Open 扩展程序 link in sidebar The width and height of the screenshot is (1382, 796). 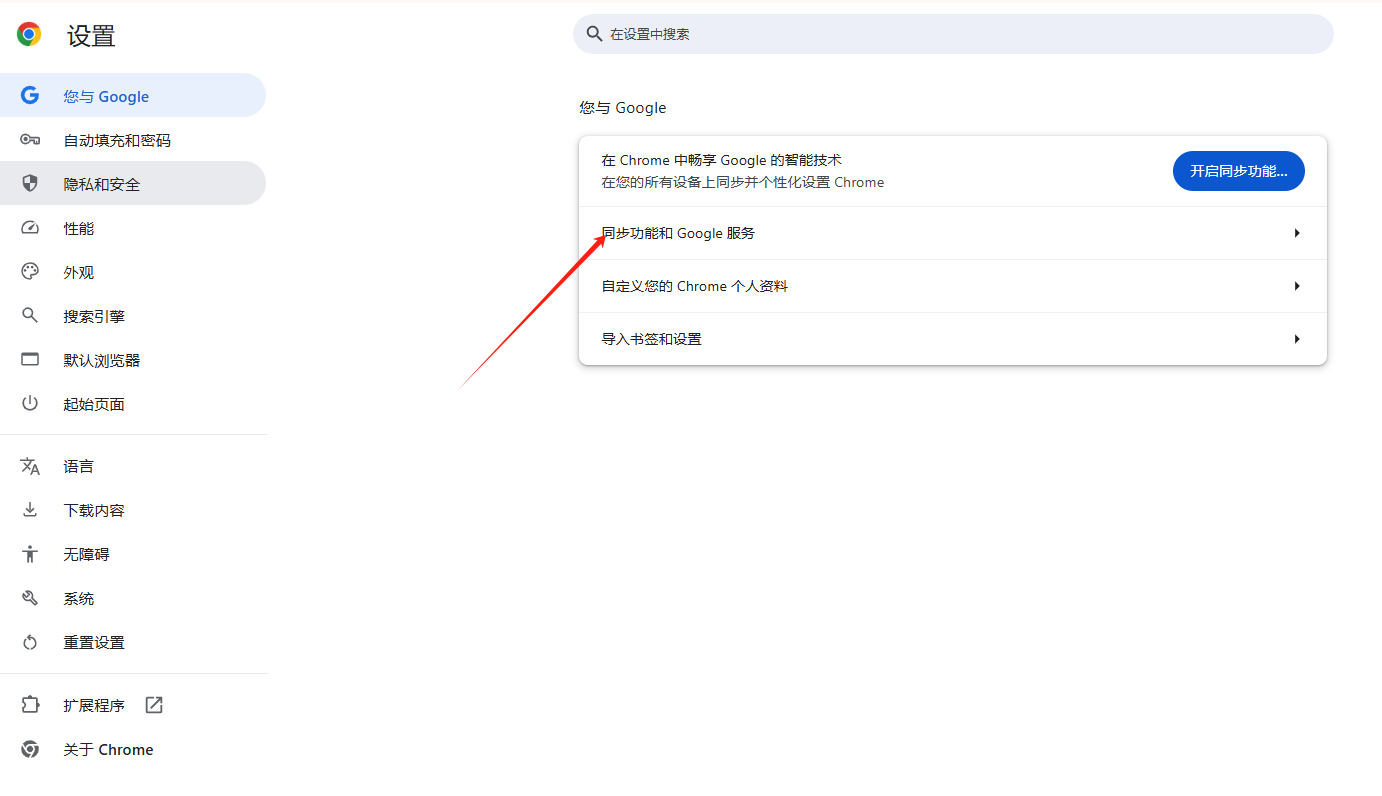pyautogui.click(x=133, y=705)
